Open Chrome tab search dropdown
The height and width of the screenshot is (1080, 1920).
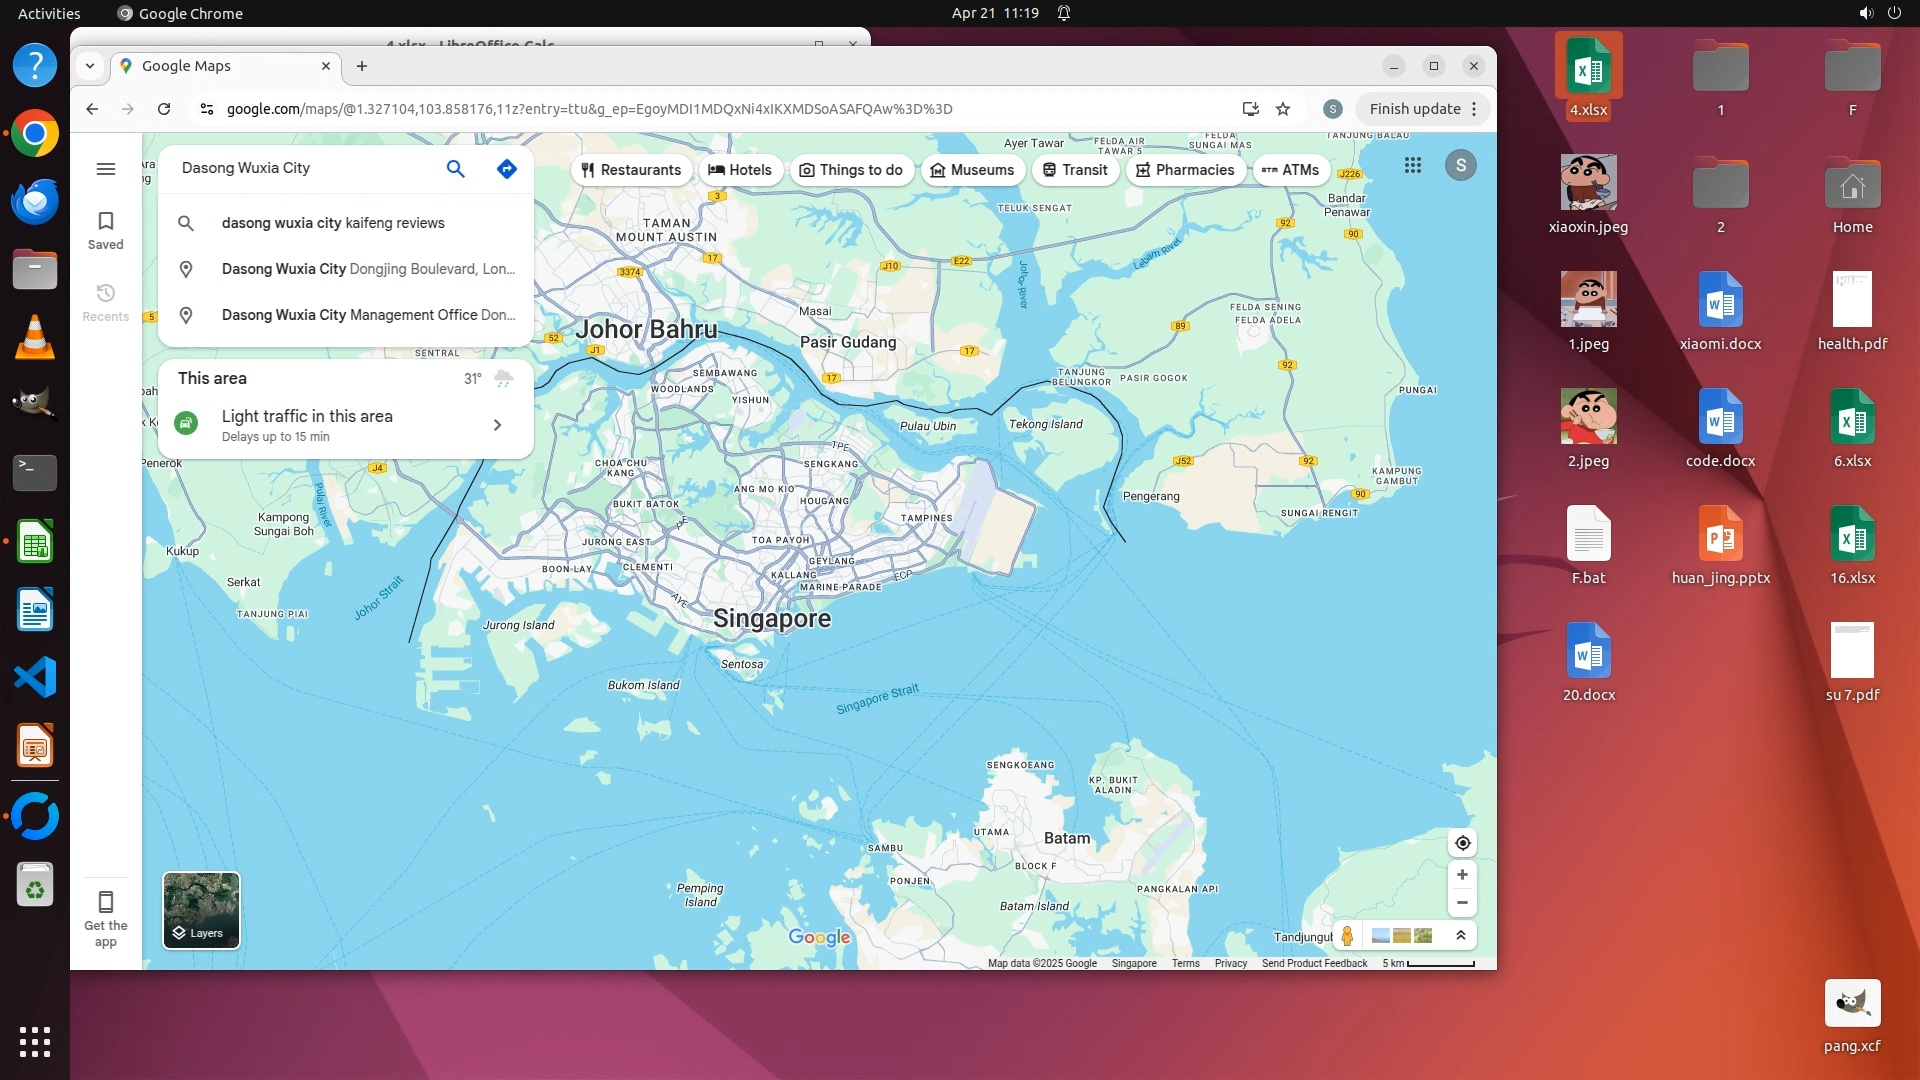click(90, 66)
